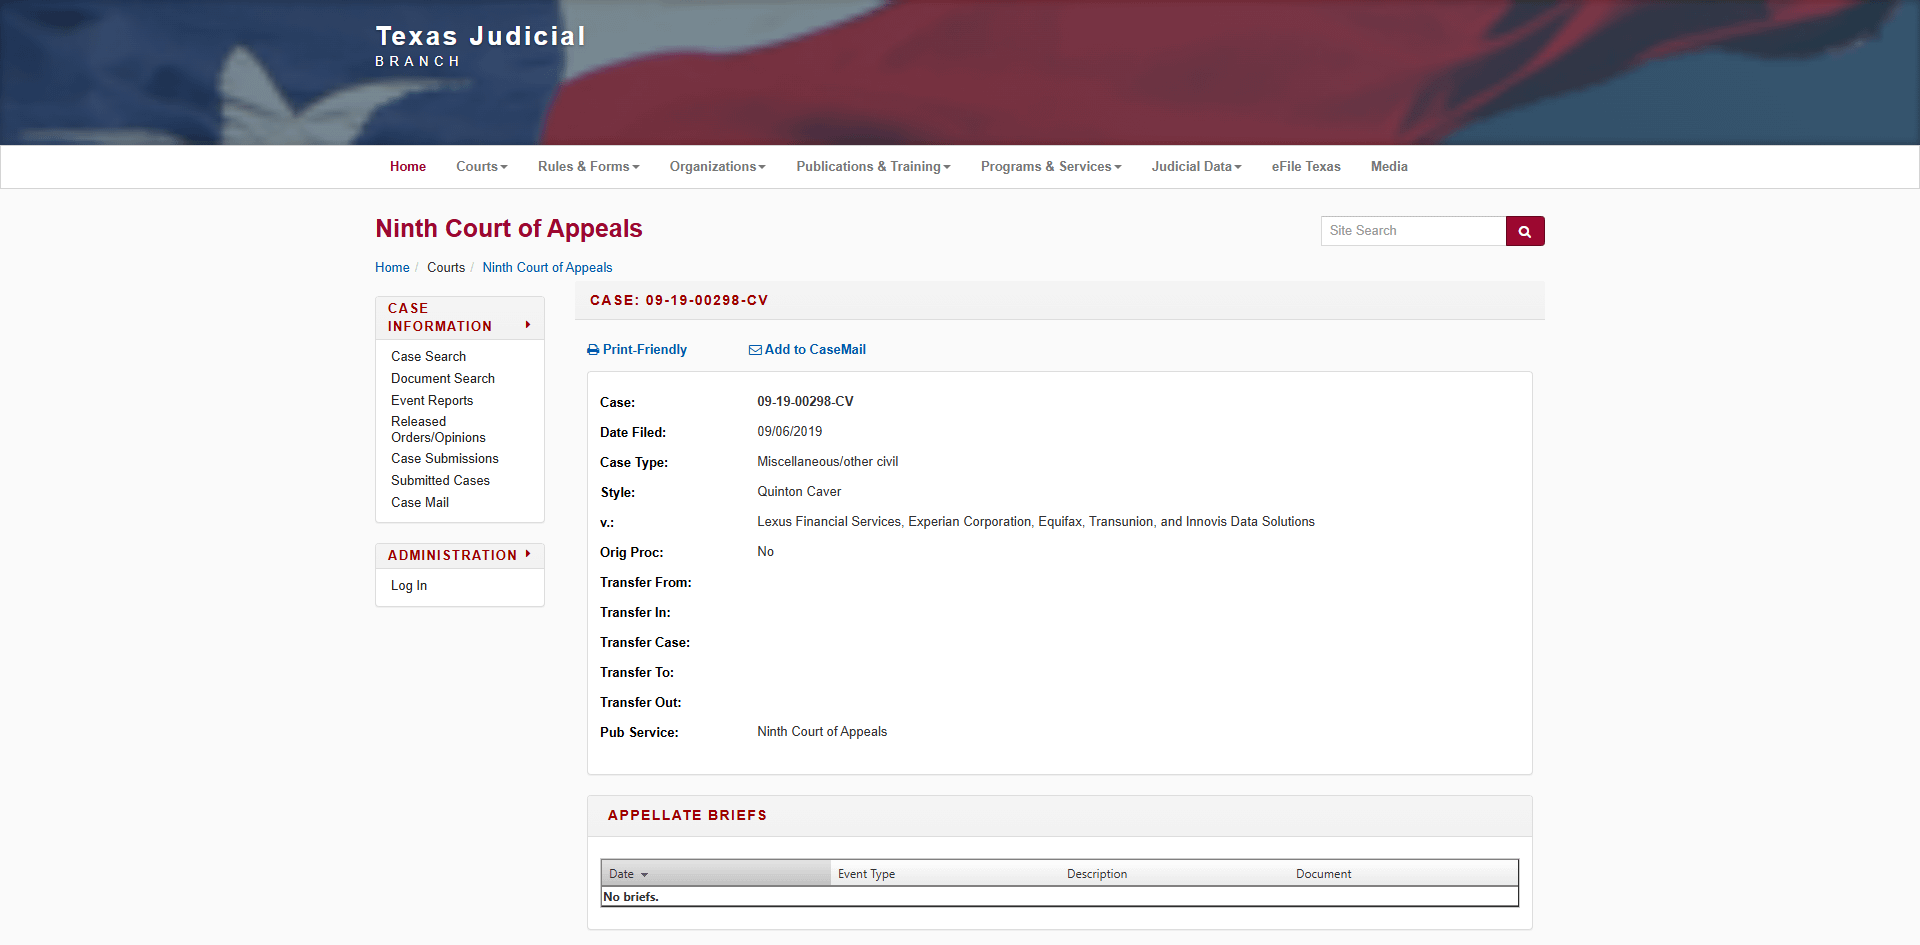Click the site search magnifier button
This screenshot has width=1920, height=945.
click(x=1525, y=231)
